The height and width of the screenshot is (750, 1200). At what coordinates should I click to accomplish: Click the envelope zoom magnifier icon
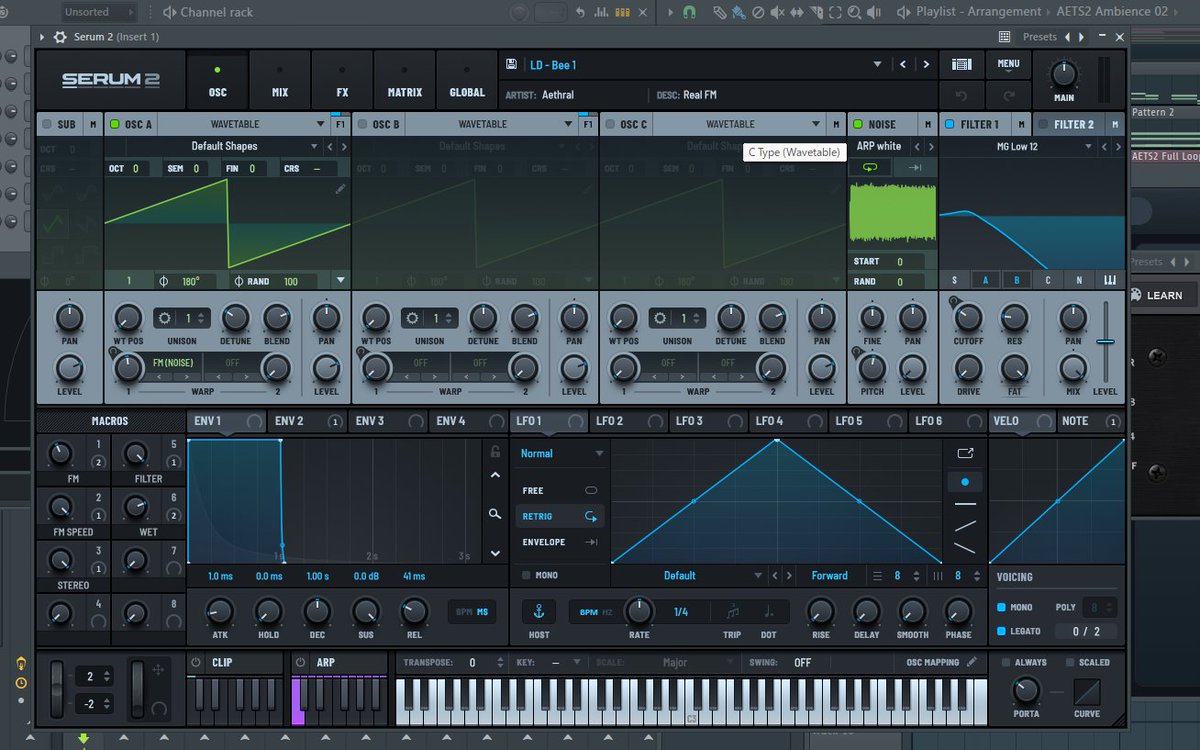495,514
